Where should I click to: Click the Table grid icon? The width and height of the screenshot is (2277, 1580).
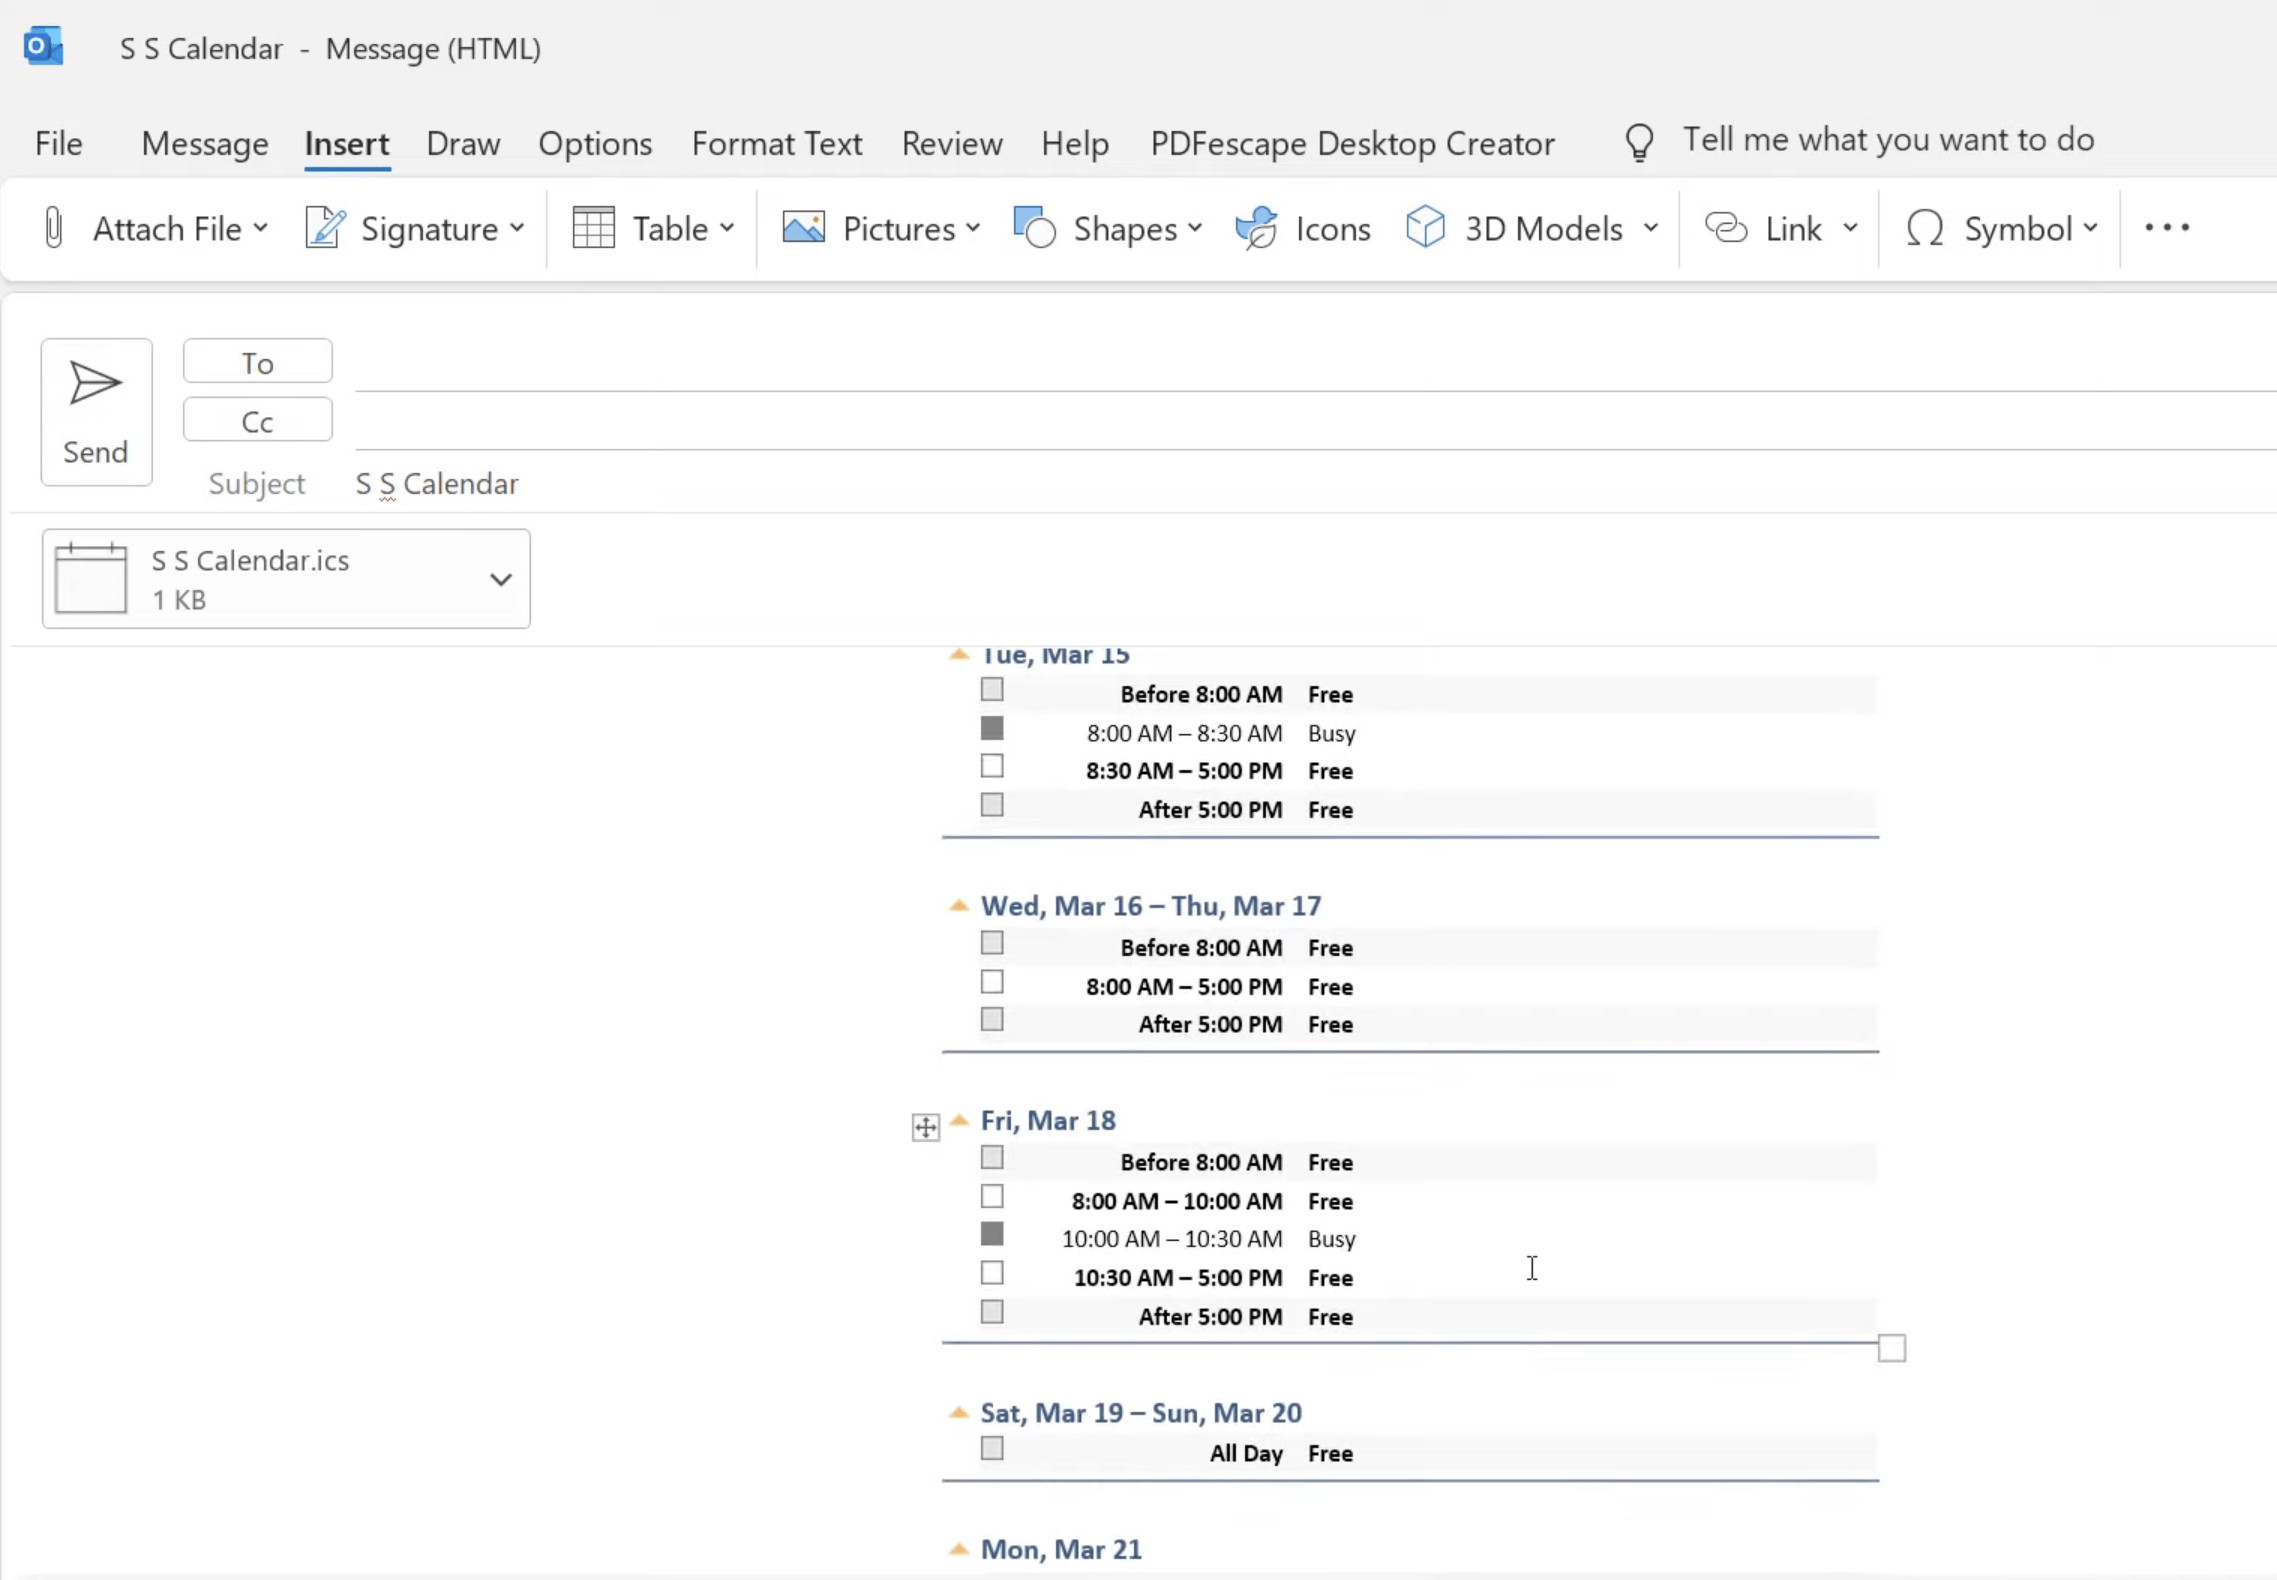pos(593,228)
